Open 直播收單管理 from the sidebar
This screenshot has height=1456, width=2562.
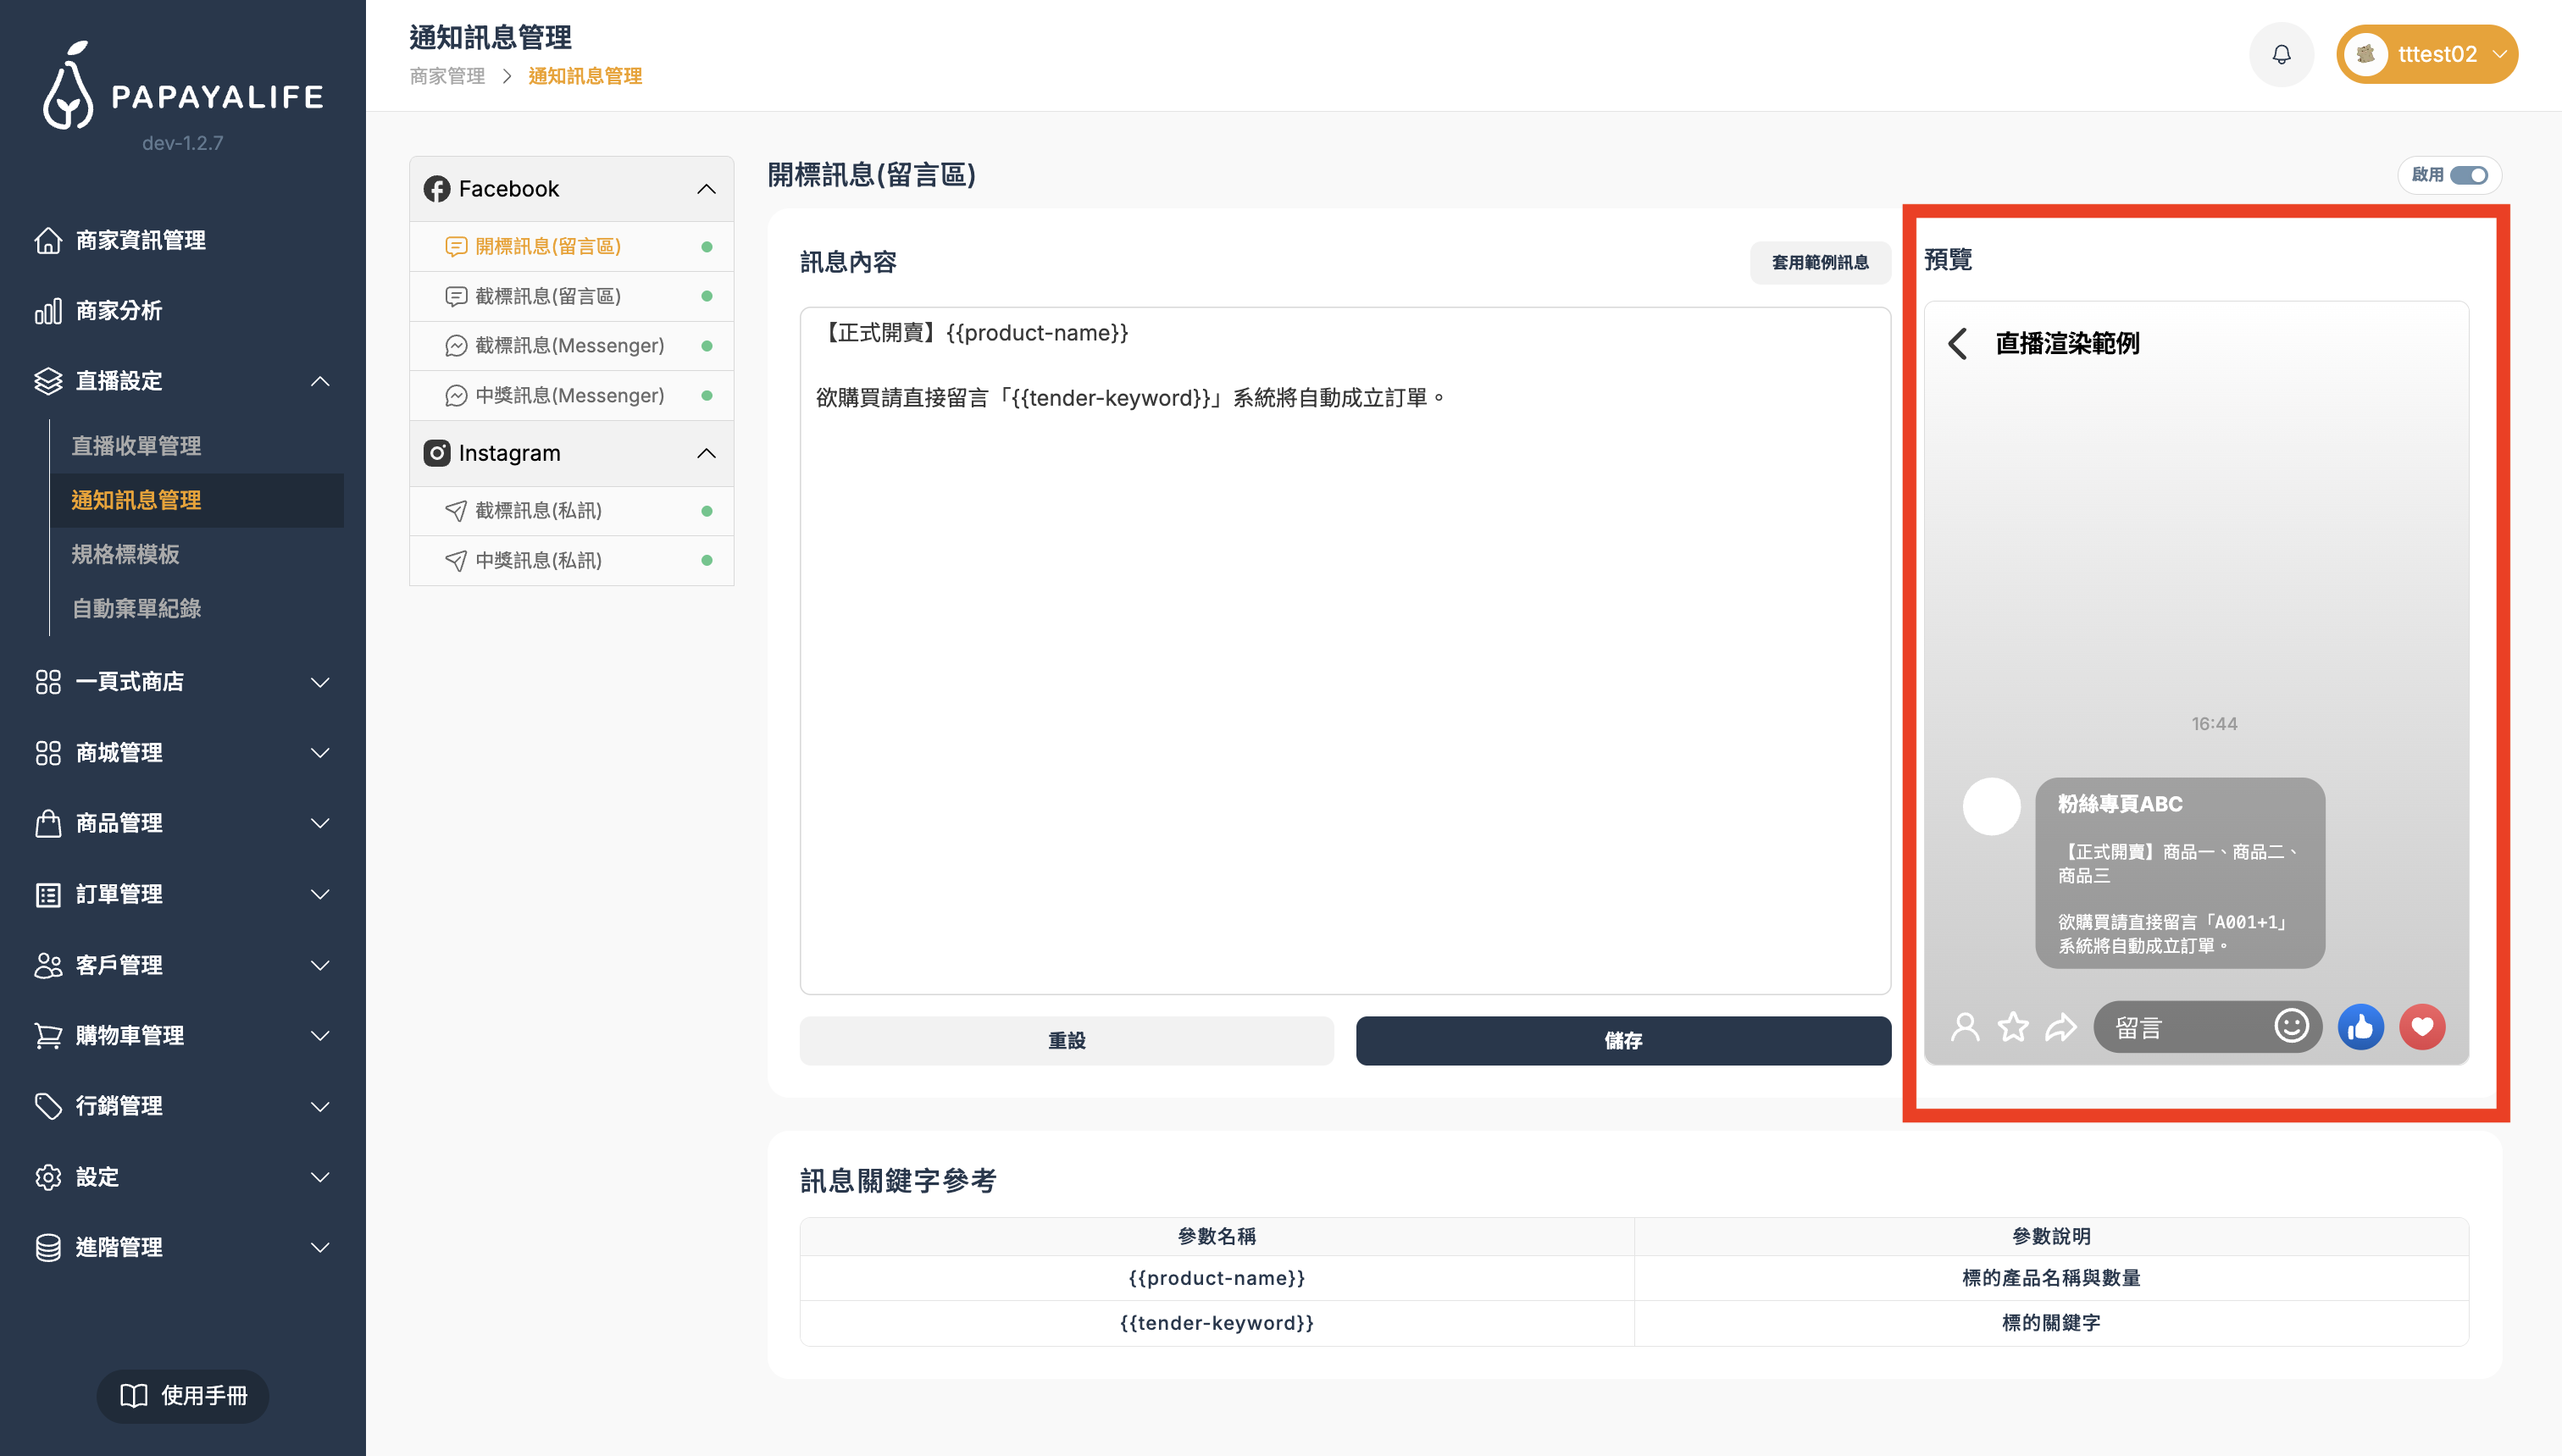pos(137,446)
